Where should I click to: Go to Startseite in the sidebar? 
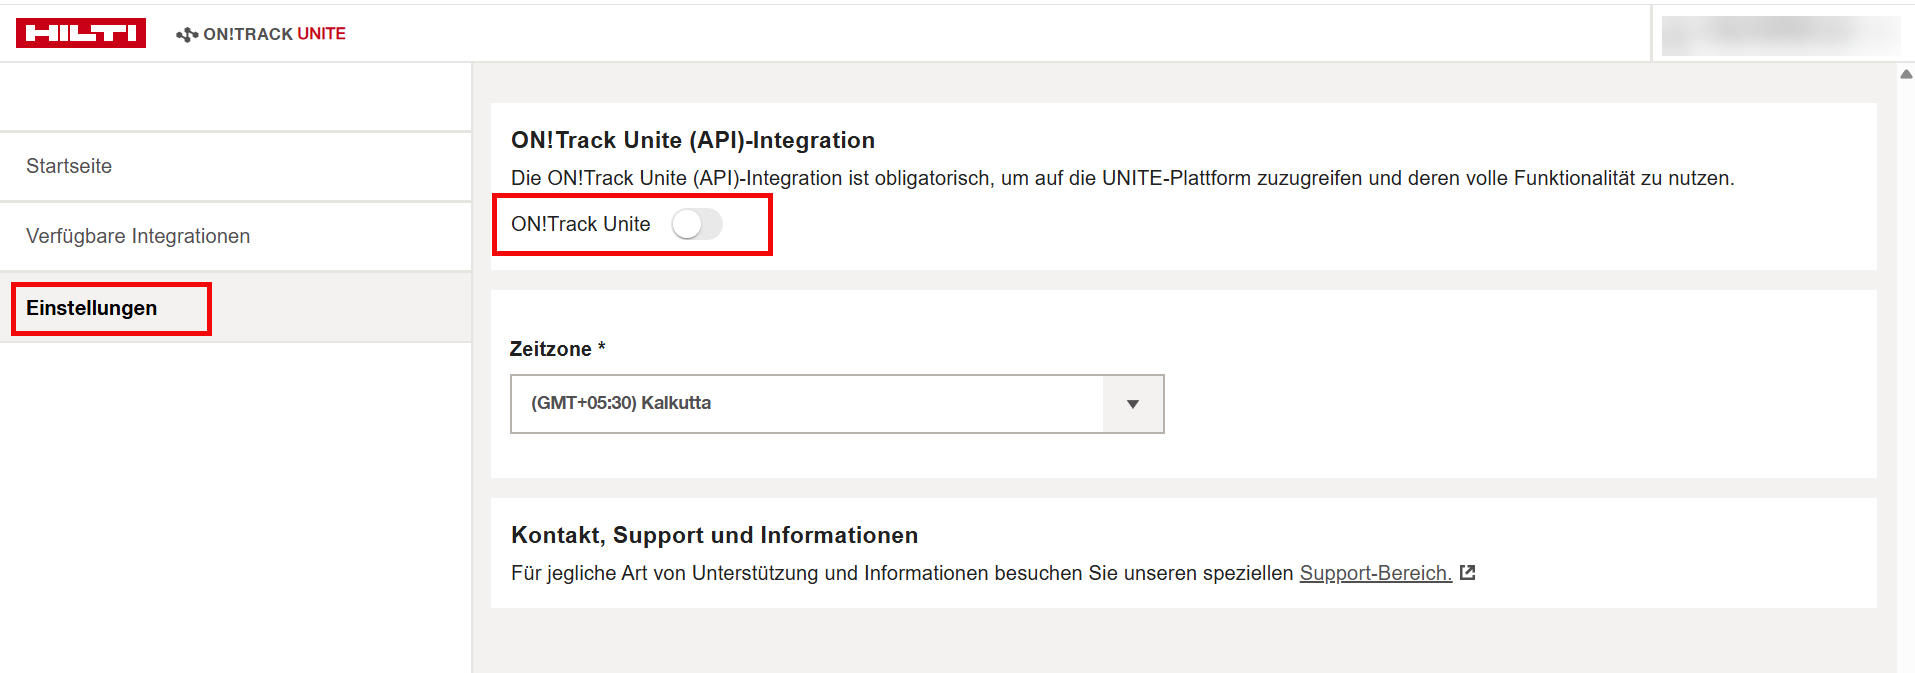pyautogui.click(x=69, y=166)
